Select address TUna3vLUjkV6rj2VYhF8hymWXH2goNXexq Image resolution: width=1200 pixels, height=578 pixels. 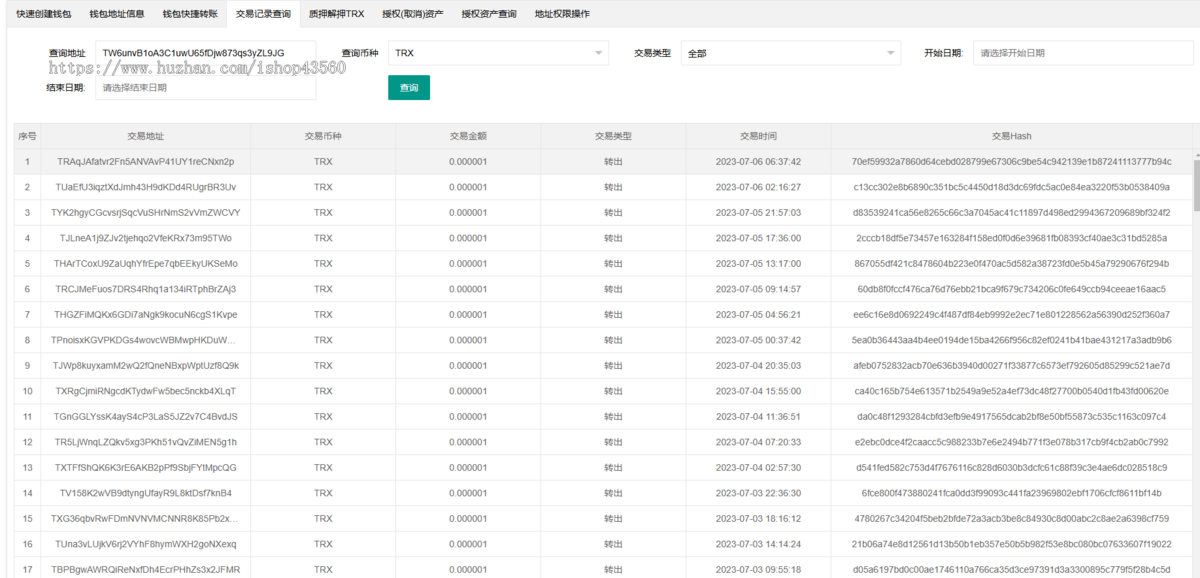[146, 544]
